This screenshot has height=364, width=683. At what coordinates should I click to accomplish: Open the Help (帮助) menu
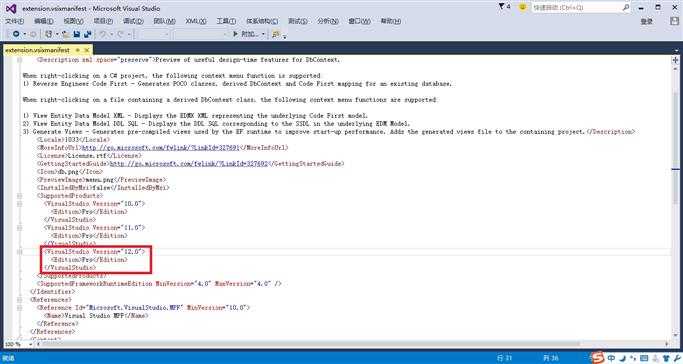(x=391, y=21)
